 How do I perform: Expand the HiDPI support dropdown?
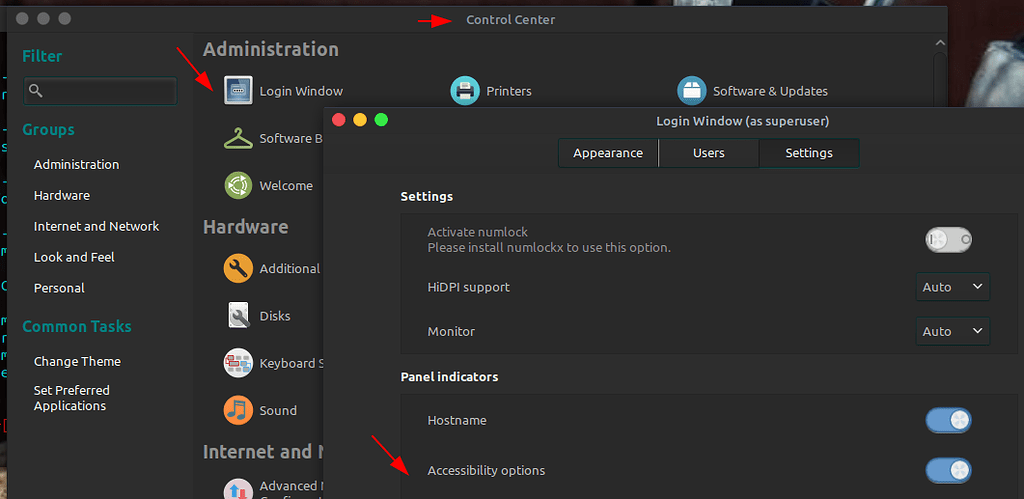click(953, 287)
